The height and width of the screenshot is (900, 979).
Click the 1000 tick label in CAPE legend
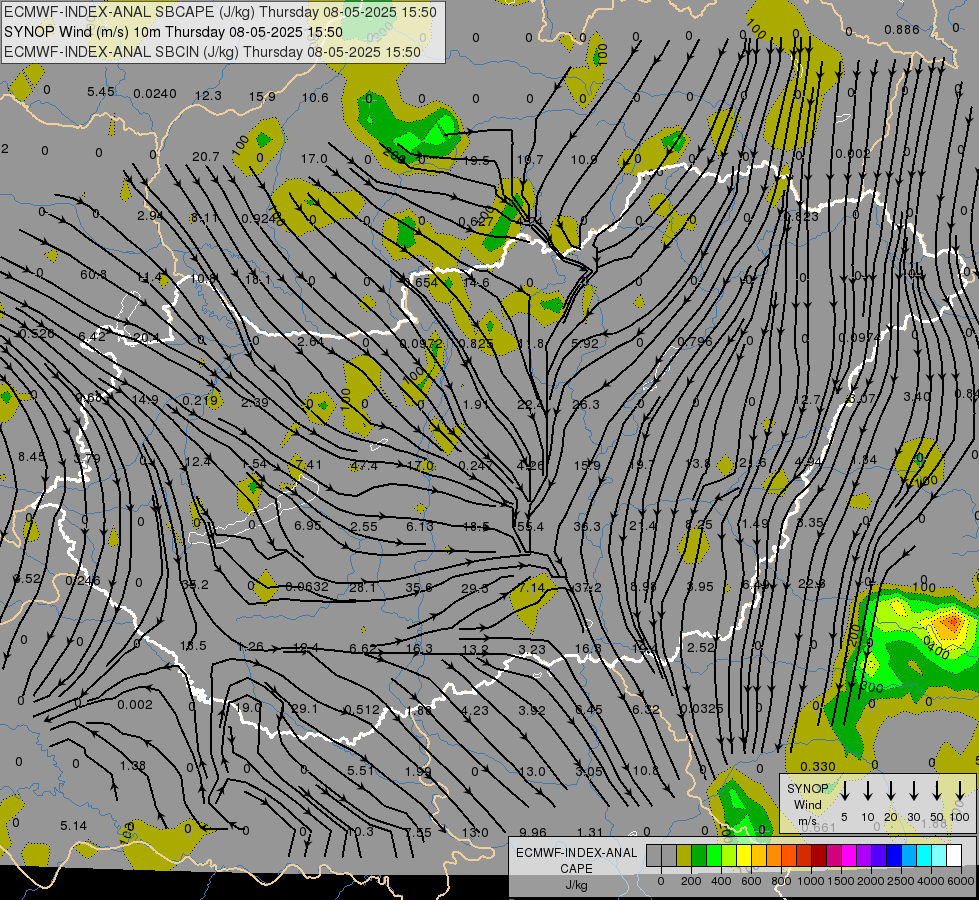pos(810,881)
